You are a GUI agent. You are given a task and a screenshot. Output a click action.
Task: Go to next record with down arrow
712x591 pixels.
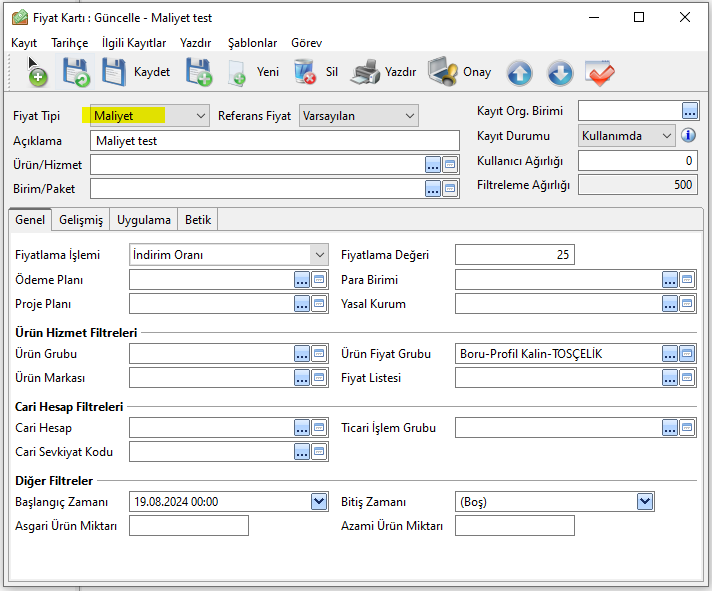(559, 73)
